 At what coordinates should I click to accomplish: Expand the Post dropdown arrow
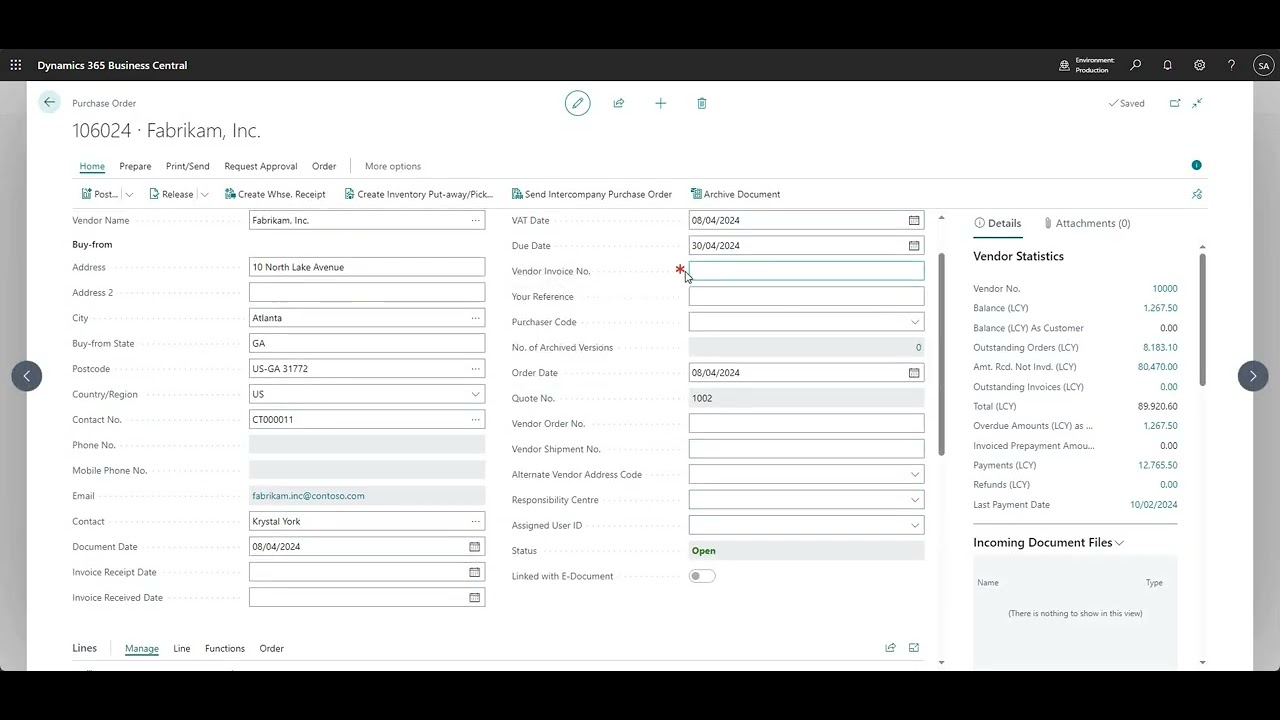129,194
